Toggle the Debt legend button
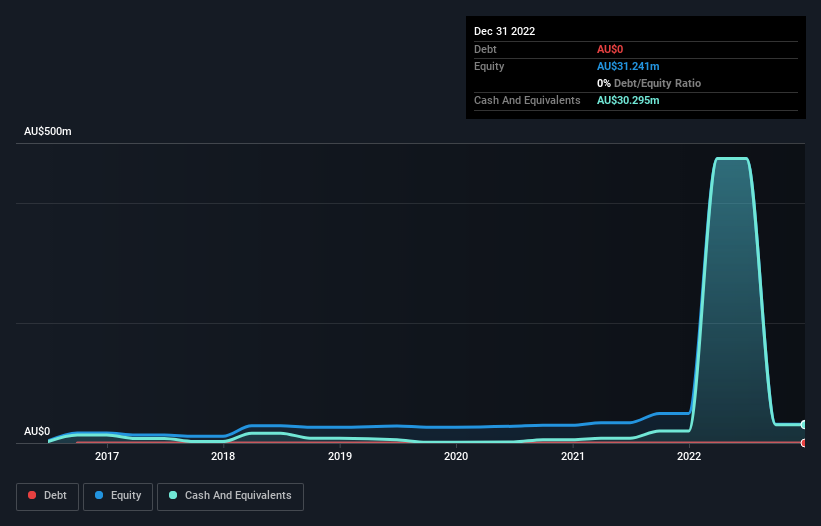Screen dimensions: 821x526 coord(47,496)
